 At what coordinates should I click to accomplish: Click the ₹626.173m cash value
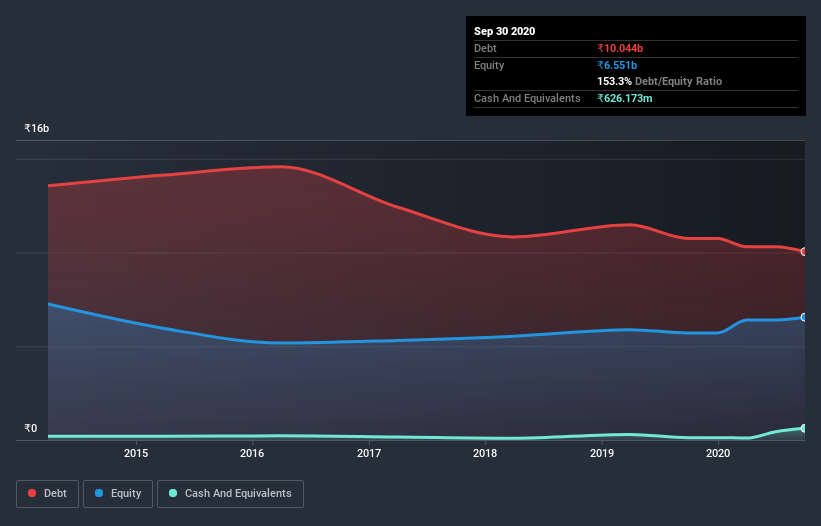[625, 98]
